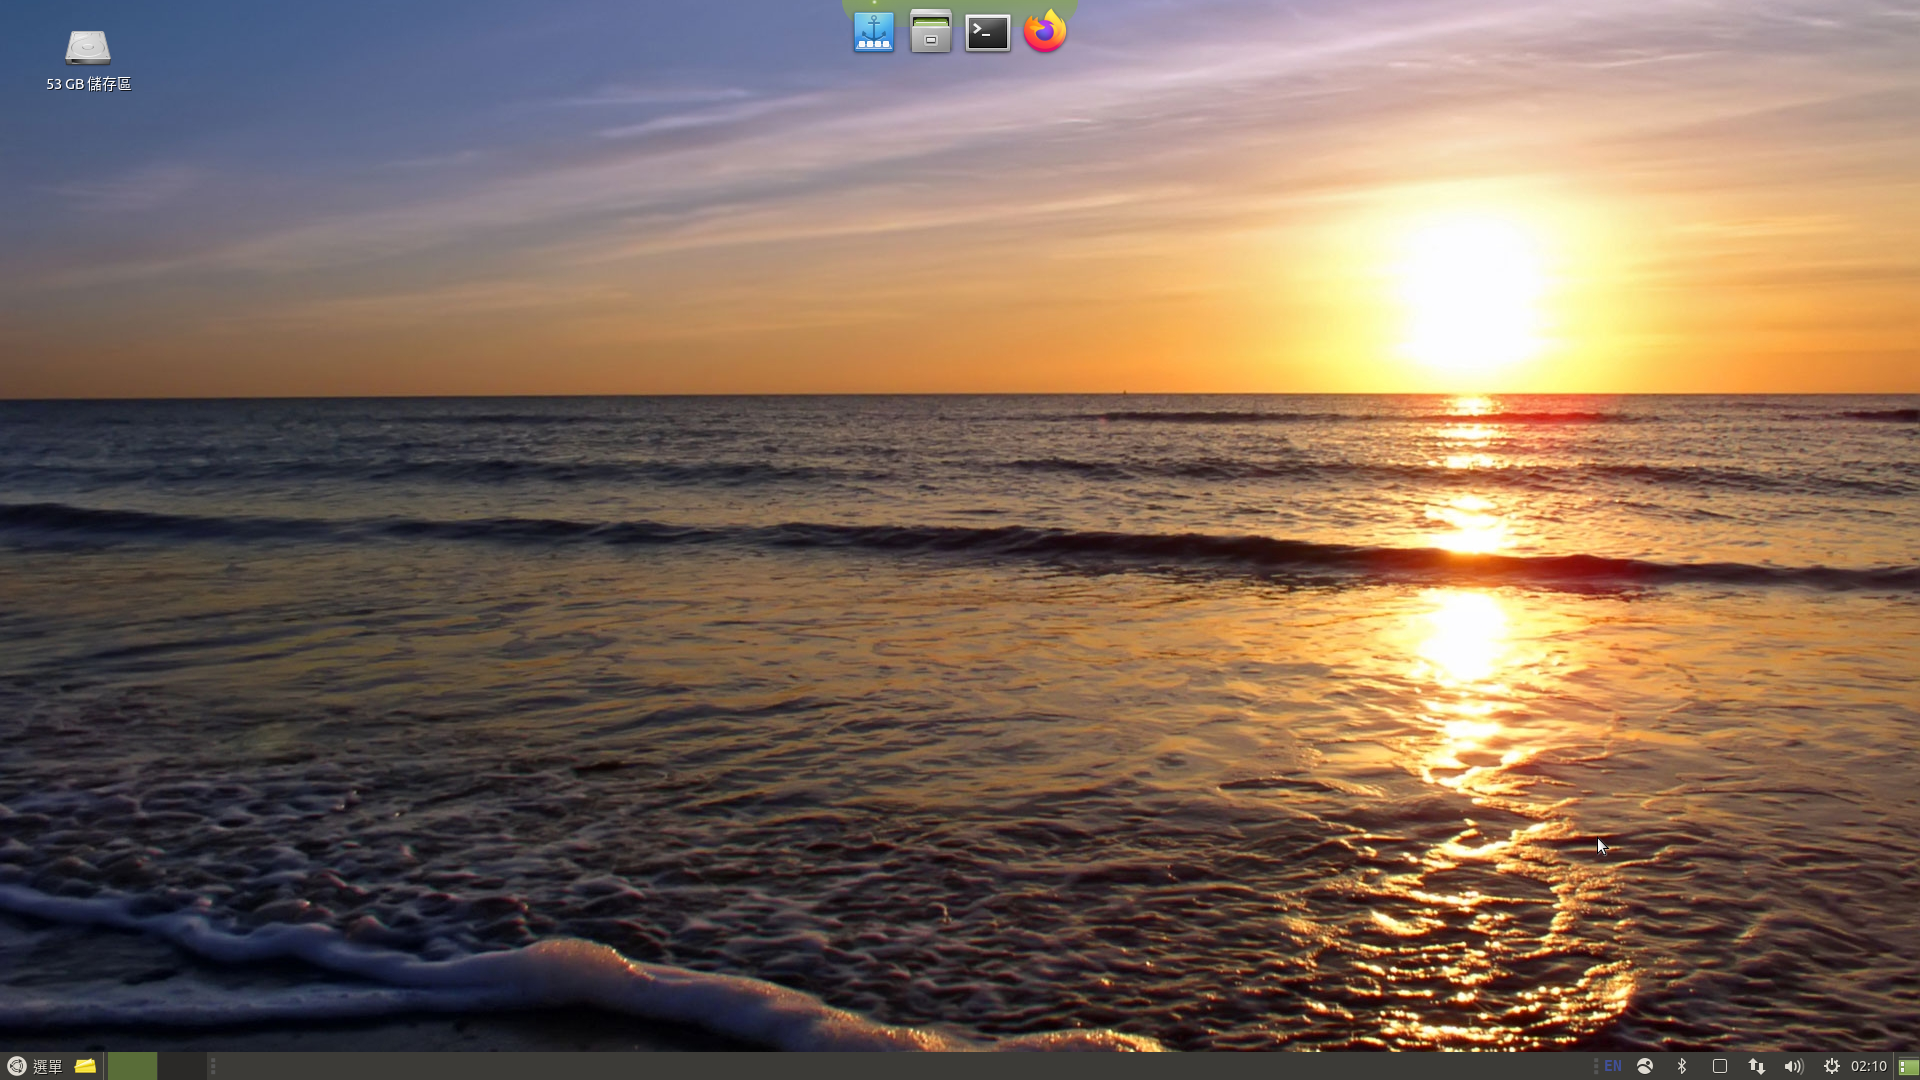Open the Plank anchor dock settings icon
1920x1080 pixels.
click(x=874, y=32)
